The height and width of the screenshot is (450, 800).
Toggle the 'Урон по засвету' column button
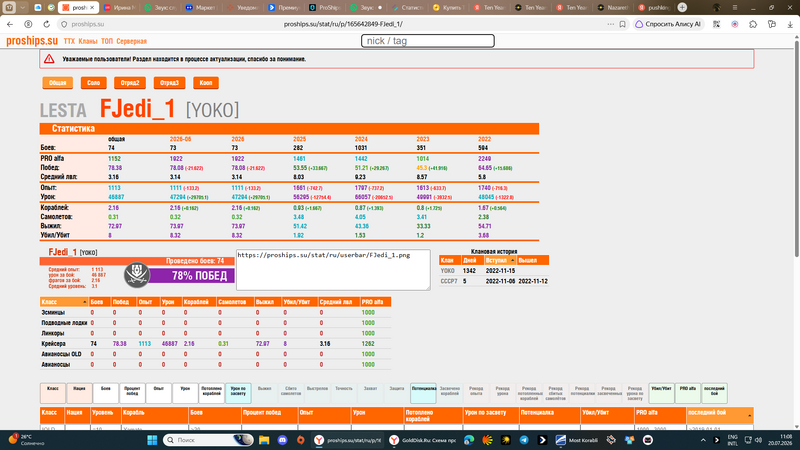click(x=238, y=393)
